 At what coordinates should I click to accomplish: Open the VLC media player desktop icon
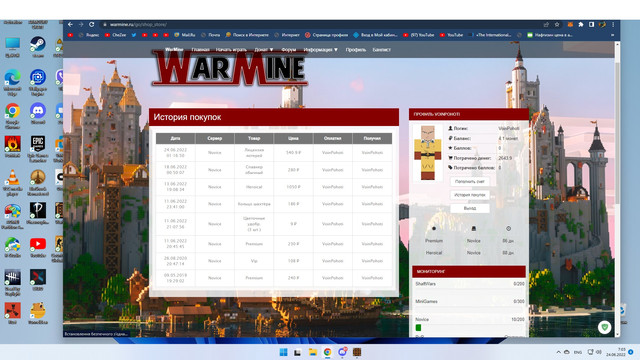13,179
